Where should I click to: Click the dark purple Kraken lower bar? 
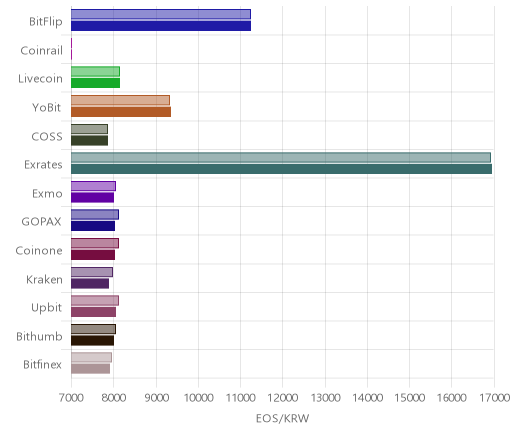coord(90,284)
